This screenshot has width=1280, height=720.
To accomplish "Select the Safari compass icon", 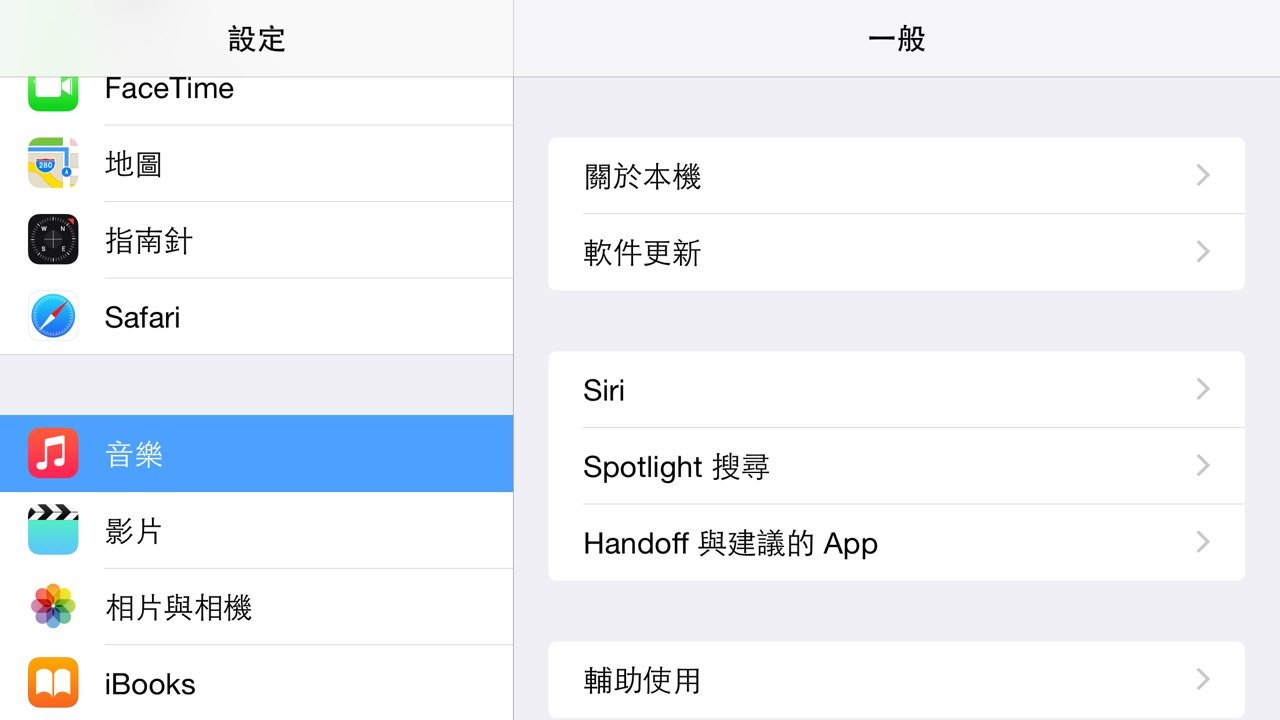I will [x=53, y=317].
